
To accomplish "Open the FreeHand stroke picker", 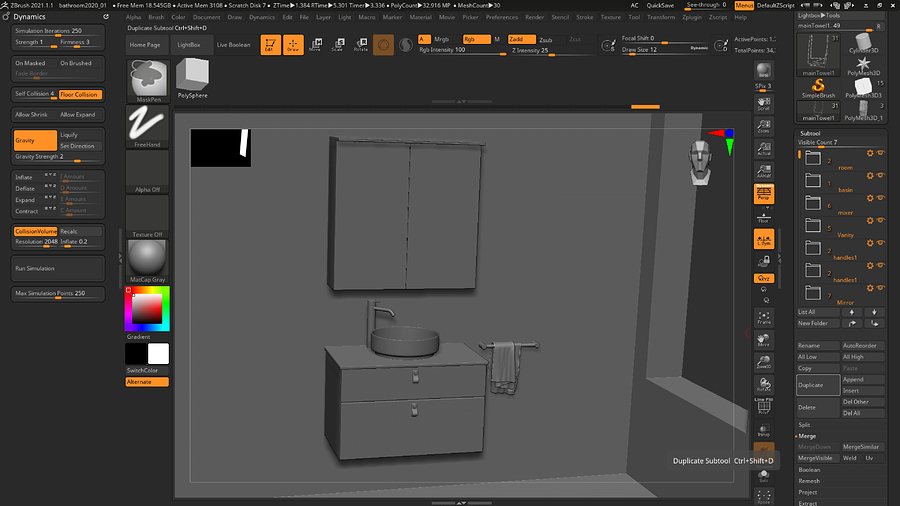I will [x=148, y=126].
